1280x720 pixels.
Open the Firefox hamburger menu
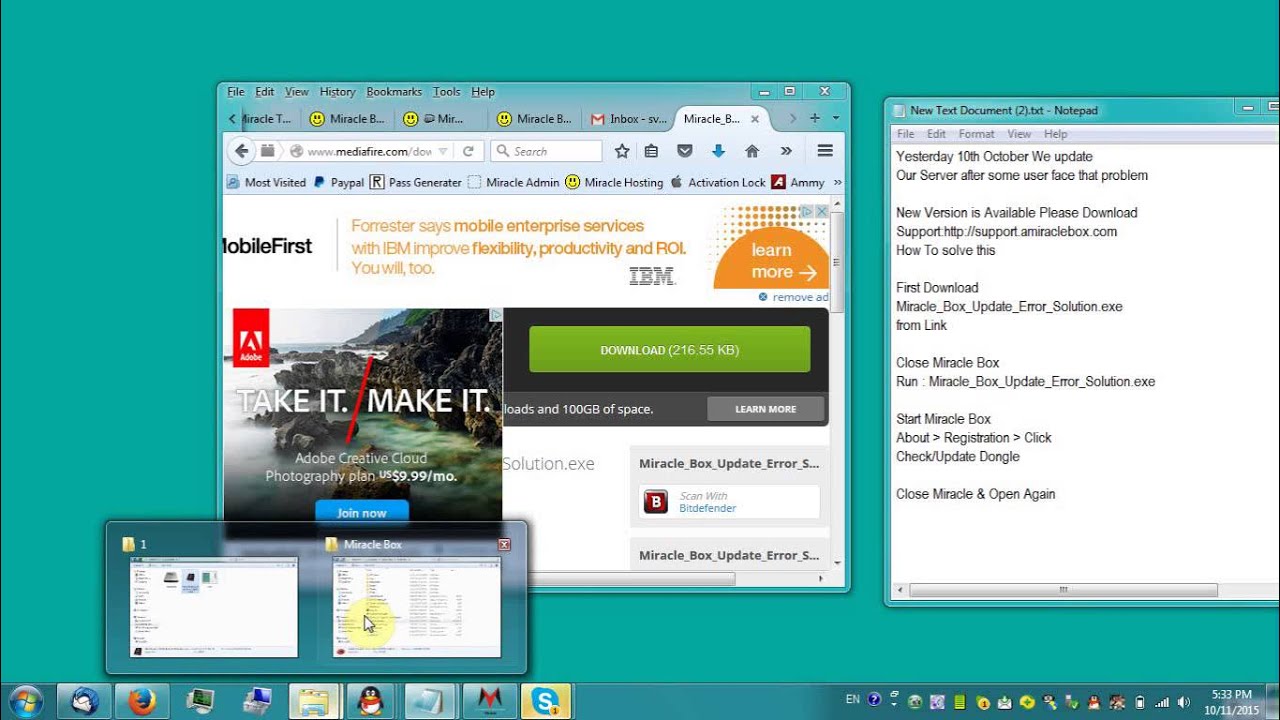coord(825,151)
